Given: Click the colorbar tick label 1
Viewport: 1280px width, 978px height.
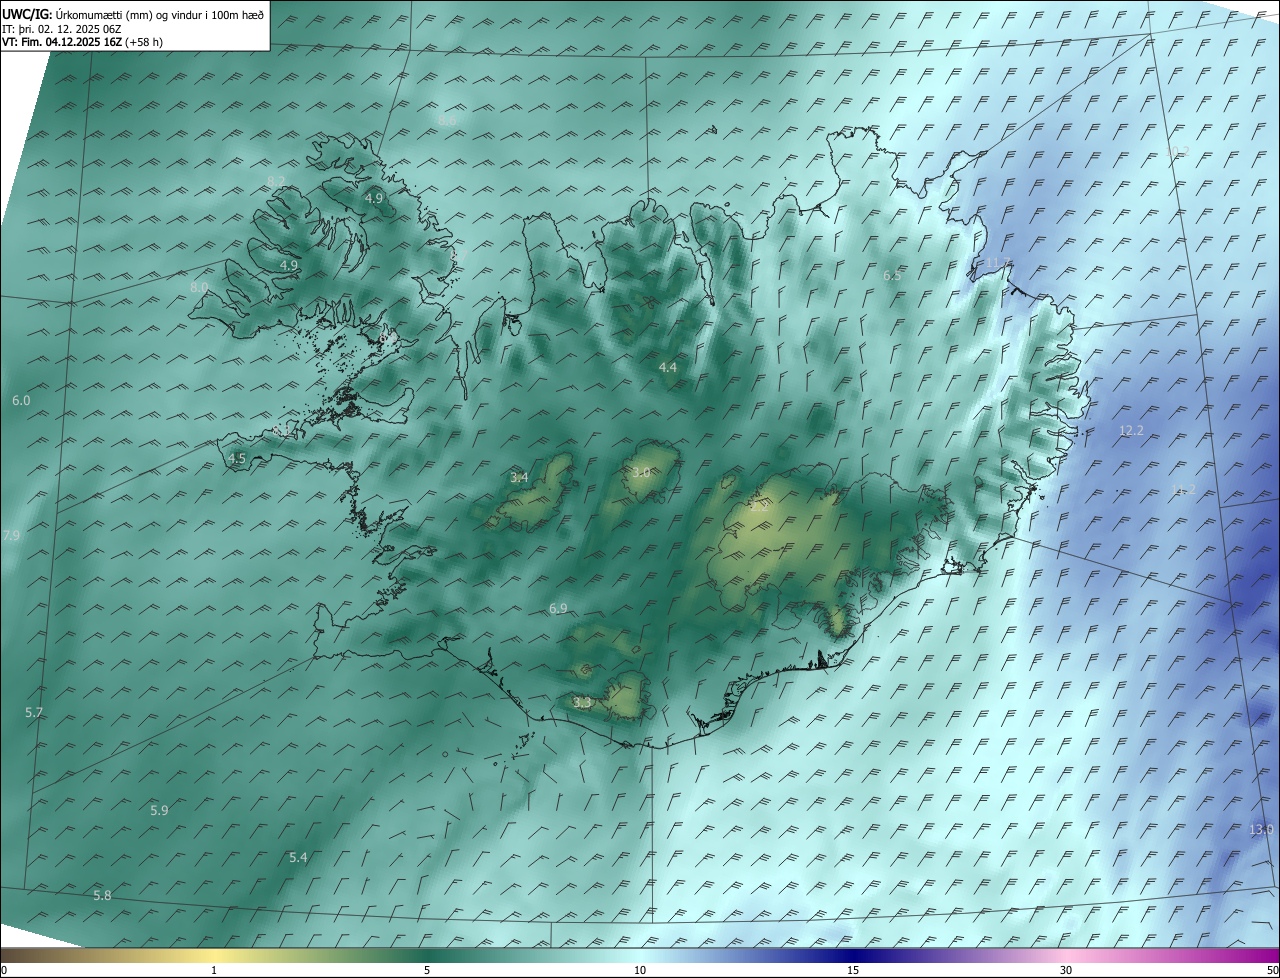Looking at the screenshot, I should coord(214,971).
